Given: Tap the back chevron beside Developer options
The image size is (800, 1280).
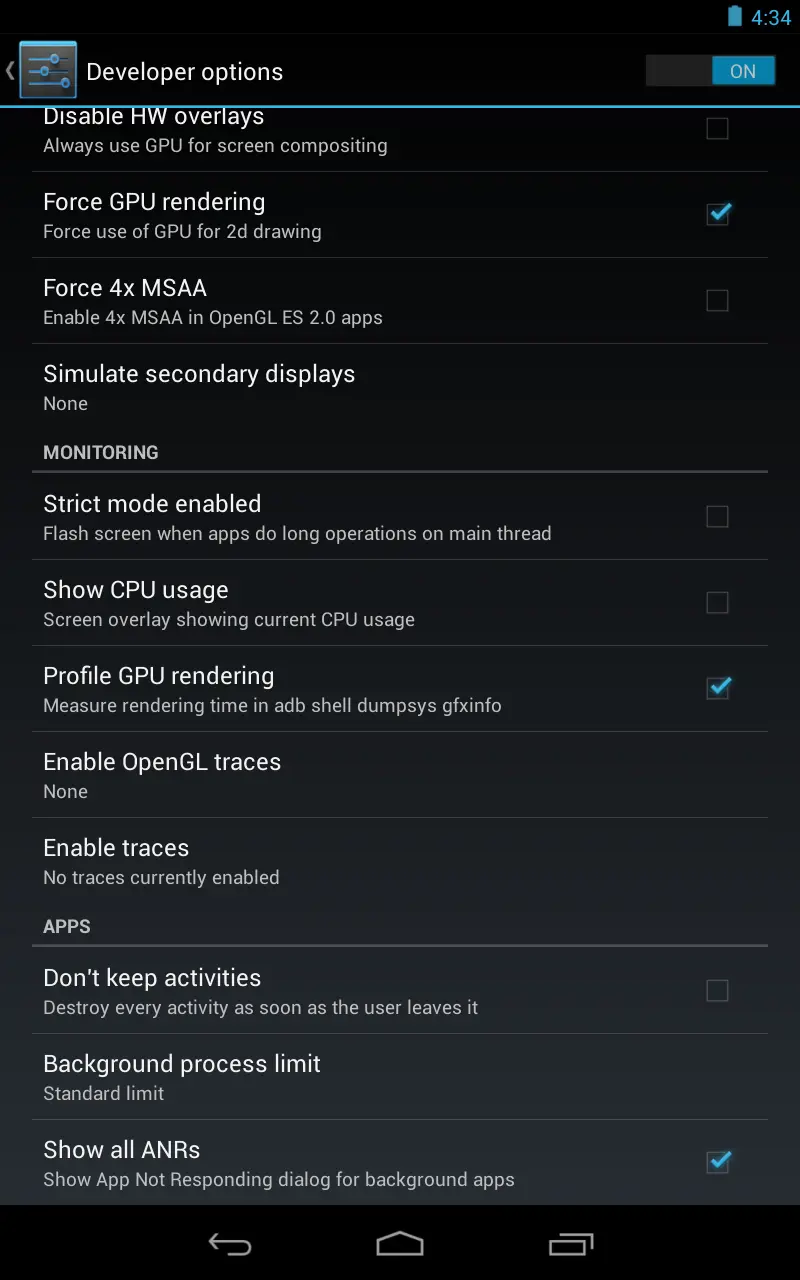Looking at the screenshot, I should pyautogui.click(x=10, y=71).
